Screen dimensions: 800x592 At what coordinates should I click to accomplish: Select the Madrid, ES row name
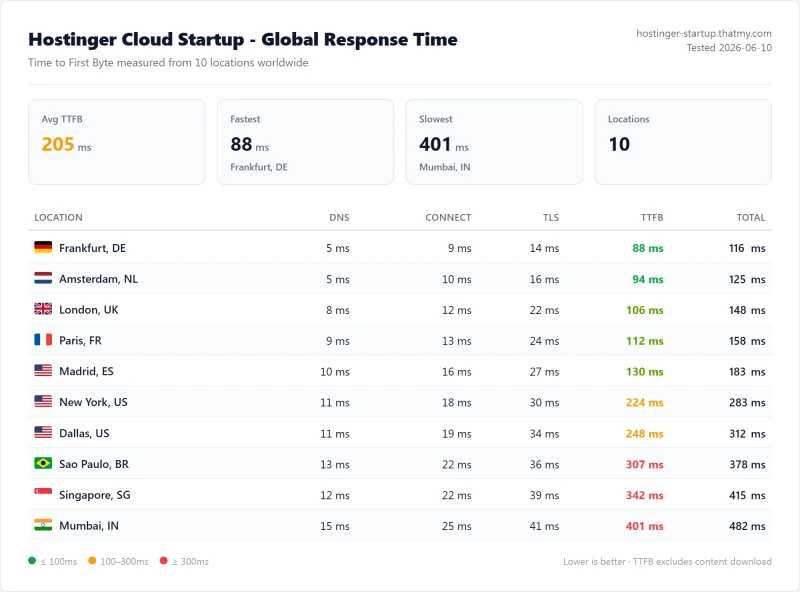pos(86,371)
